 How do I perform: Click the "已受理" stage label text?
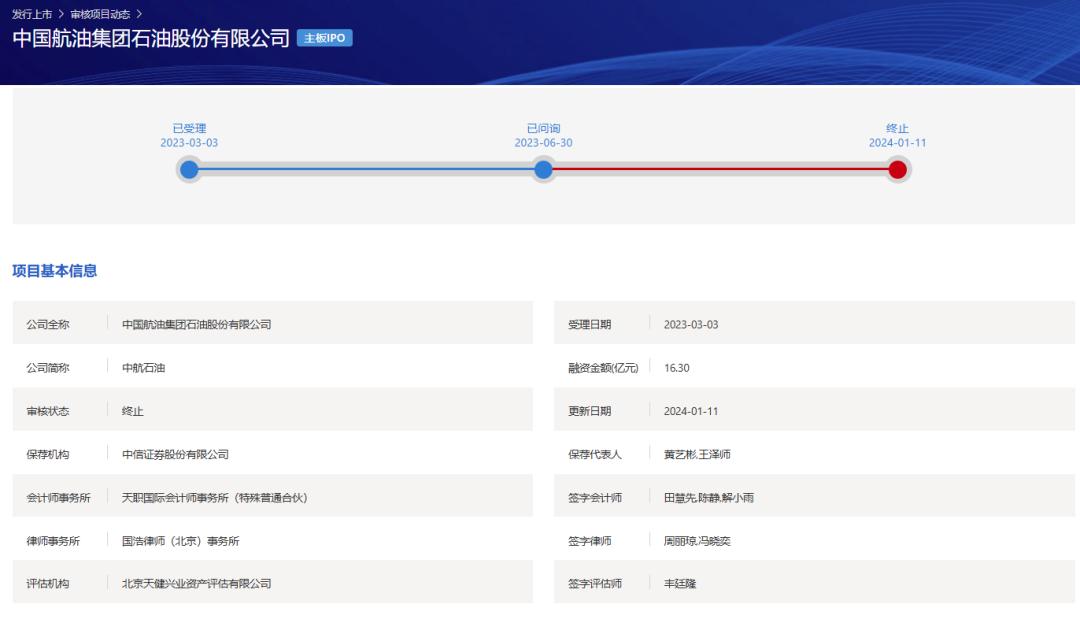[189, 128]
